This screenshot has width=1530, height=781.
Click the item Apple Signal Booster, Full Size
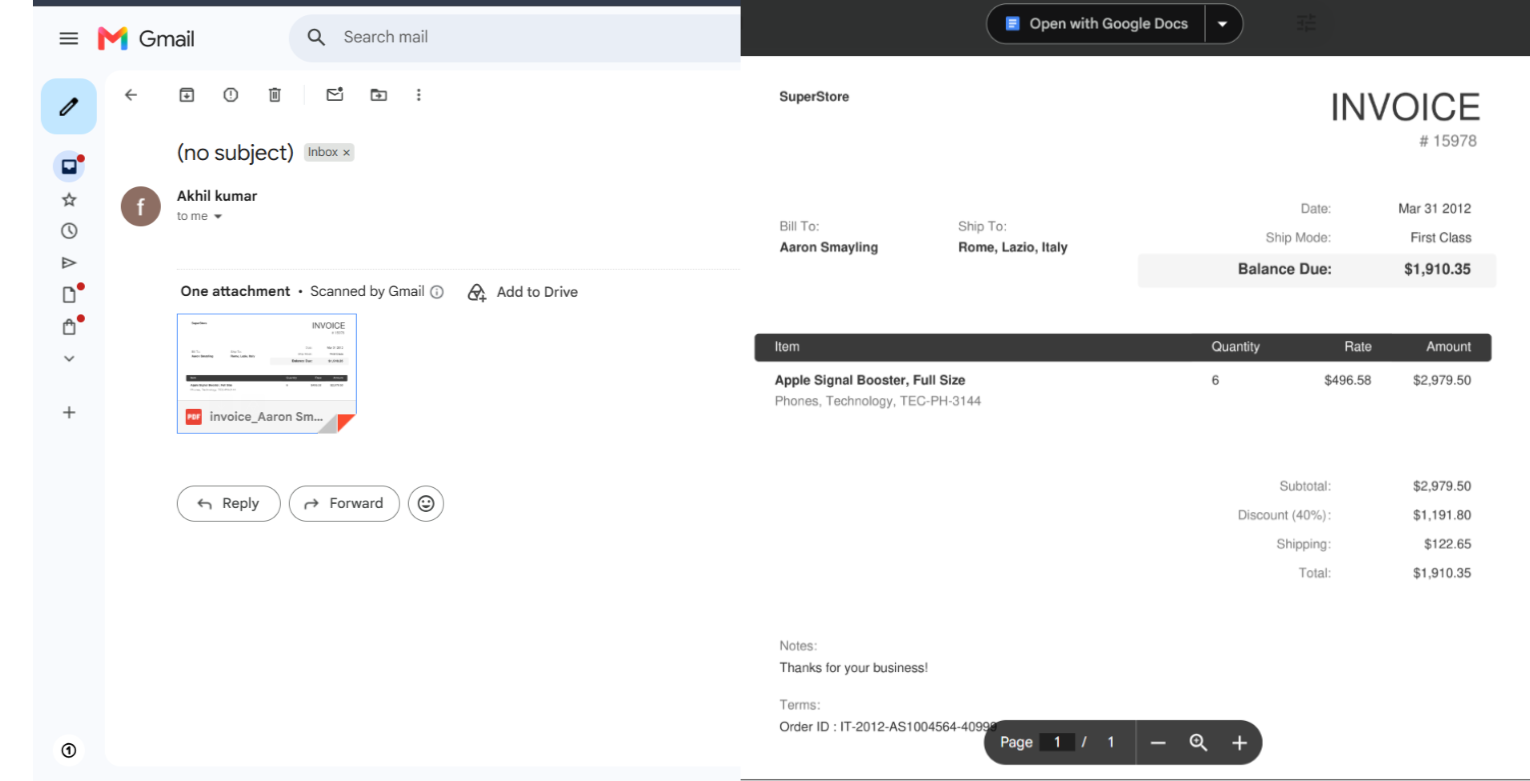(x=870, y=380)
